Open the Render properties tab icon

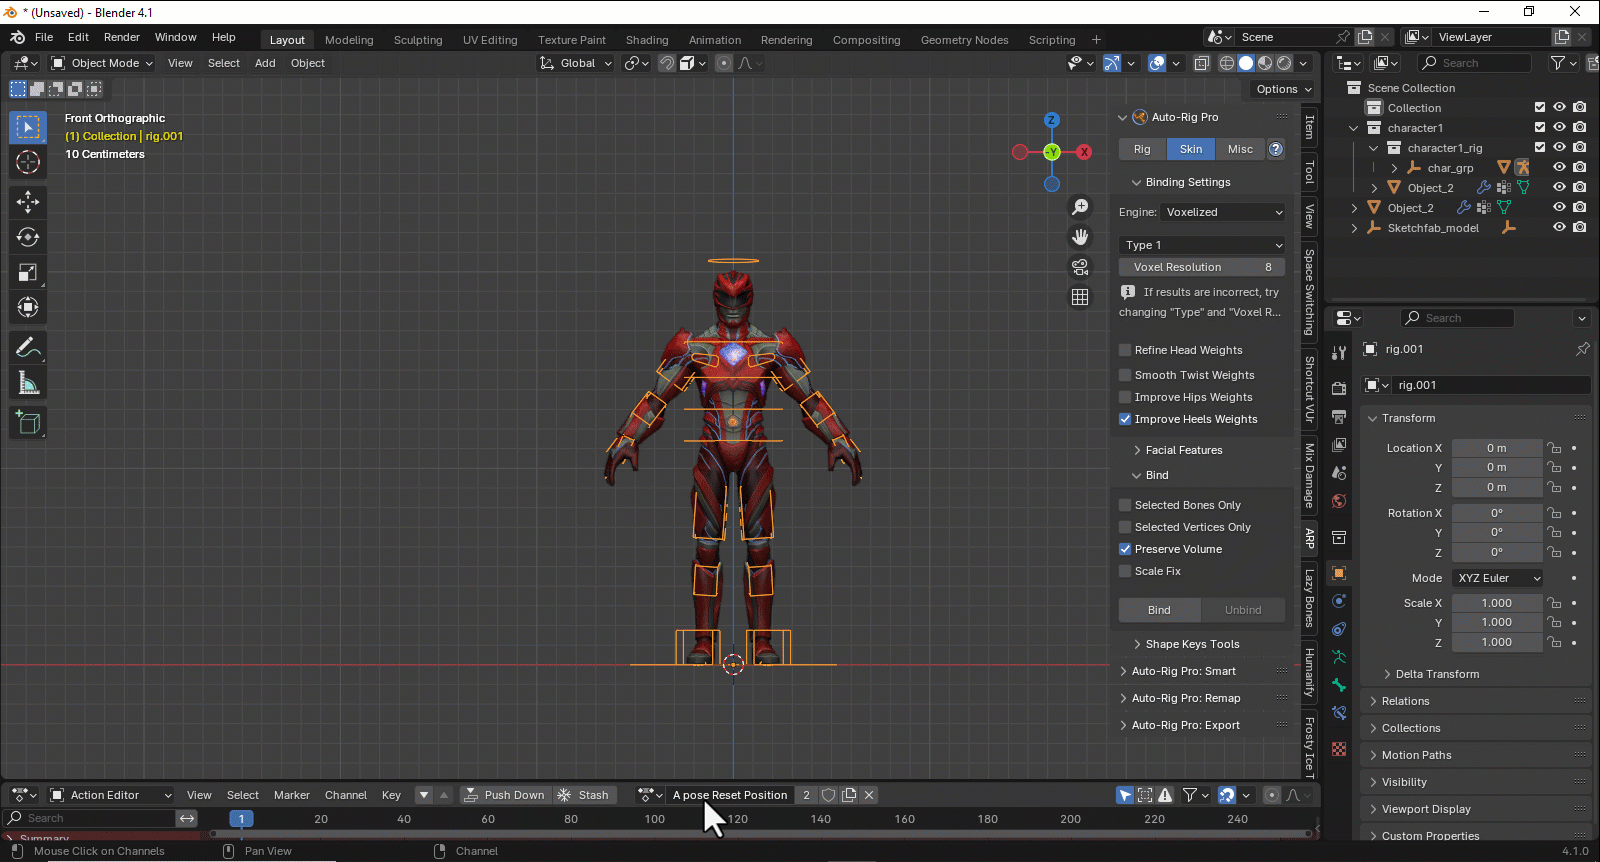click(1339, 388)
